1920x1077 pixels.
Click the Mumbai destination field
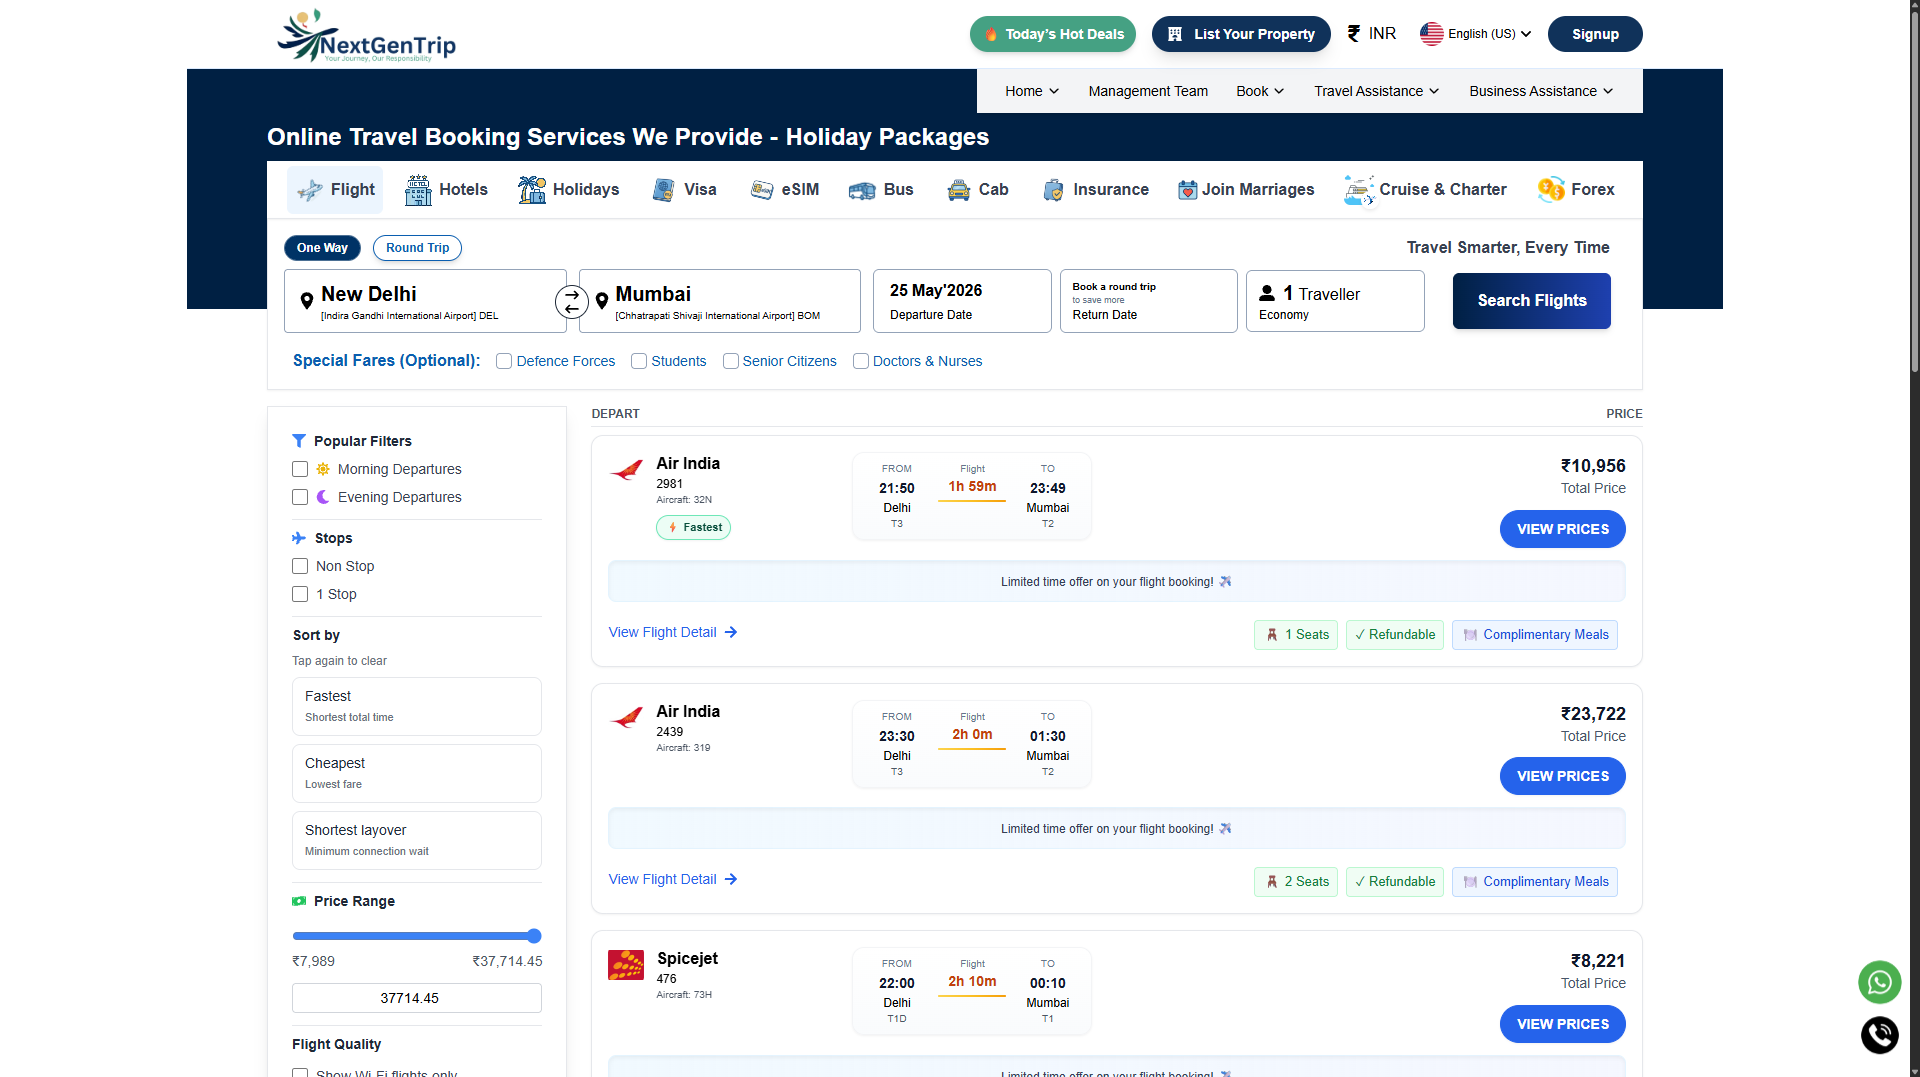720,301
